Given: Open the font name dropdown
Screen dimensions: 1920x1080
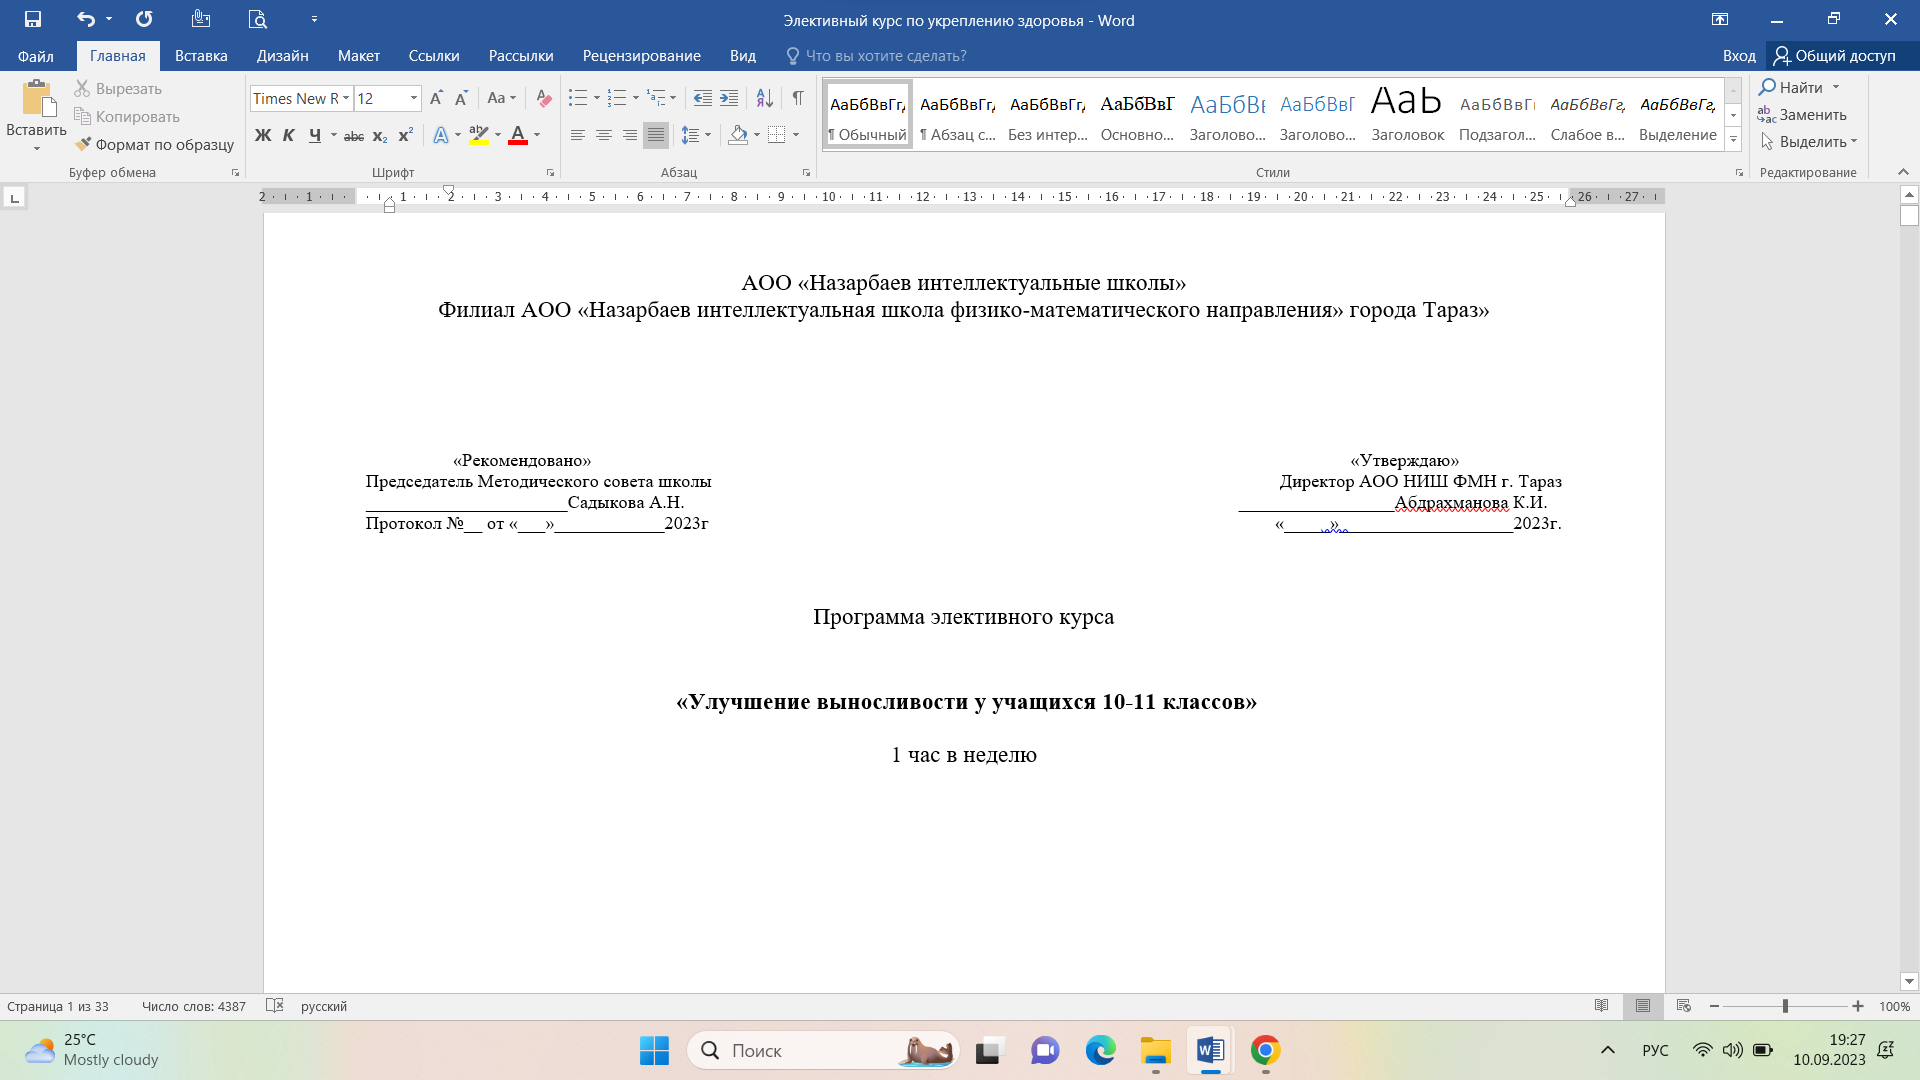Looking at the screenshot, I should pos(346,98).
